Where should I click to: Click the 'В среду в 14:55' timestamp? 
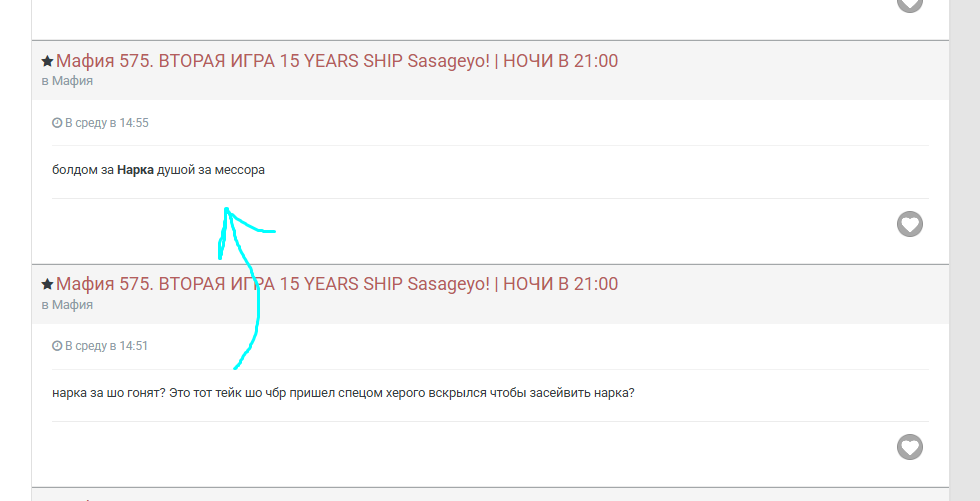point(106,123)
